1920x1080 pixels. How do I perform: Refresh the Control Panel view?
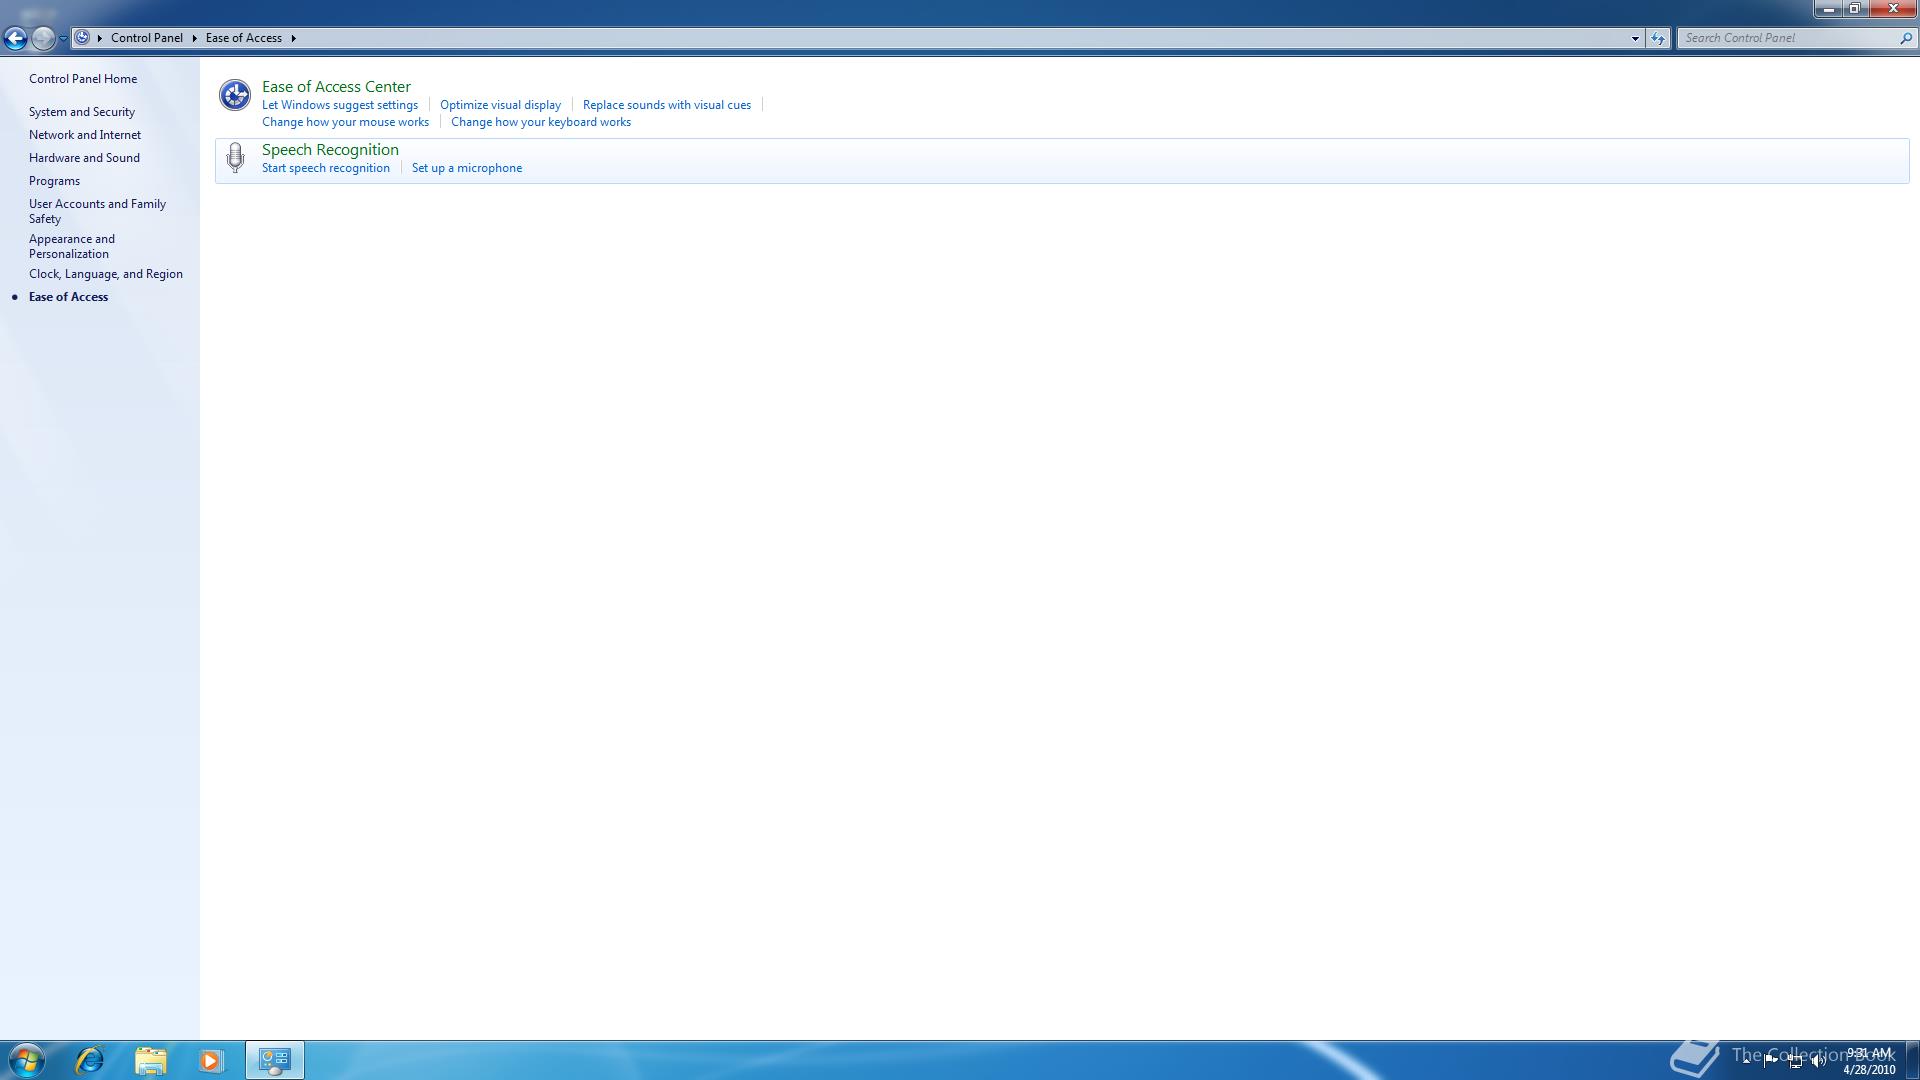1658,38
